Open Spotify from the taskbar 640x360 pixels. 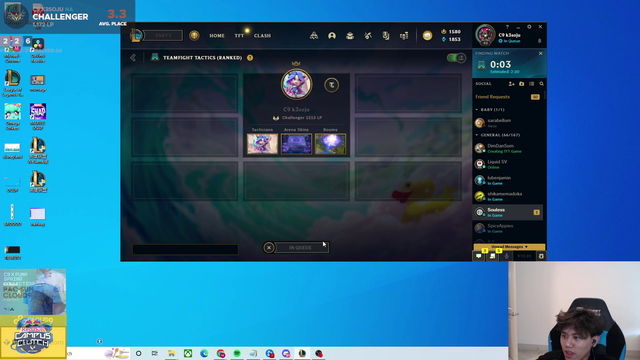point(237,353)
